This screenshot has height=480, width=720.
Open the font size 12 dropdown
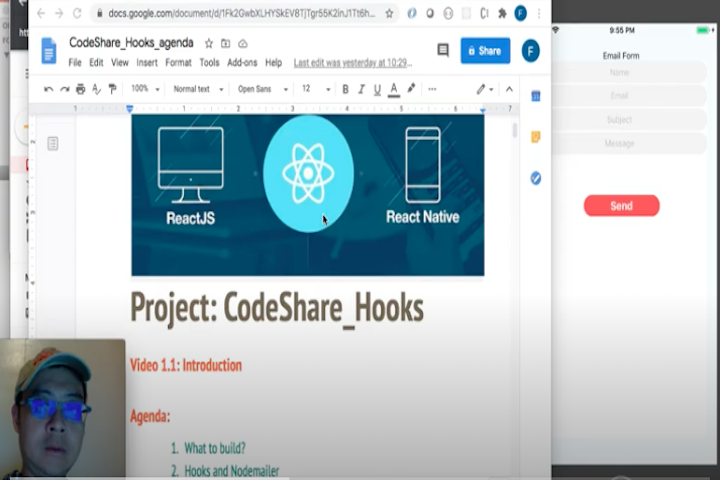tap(316, 89)
